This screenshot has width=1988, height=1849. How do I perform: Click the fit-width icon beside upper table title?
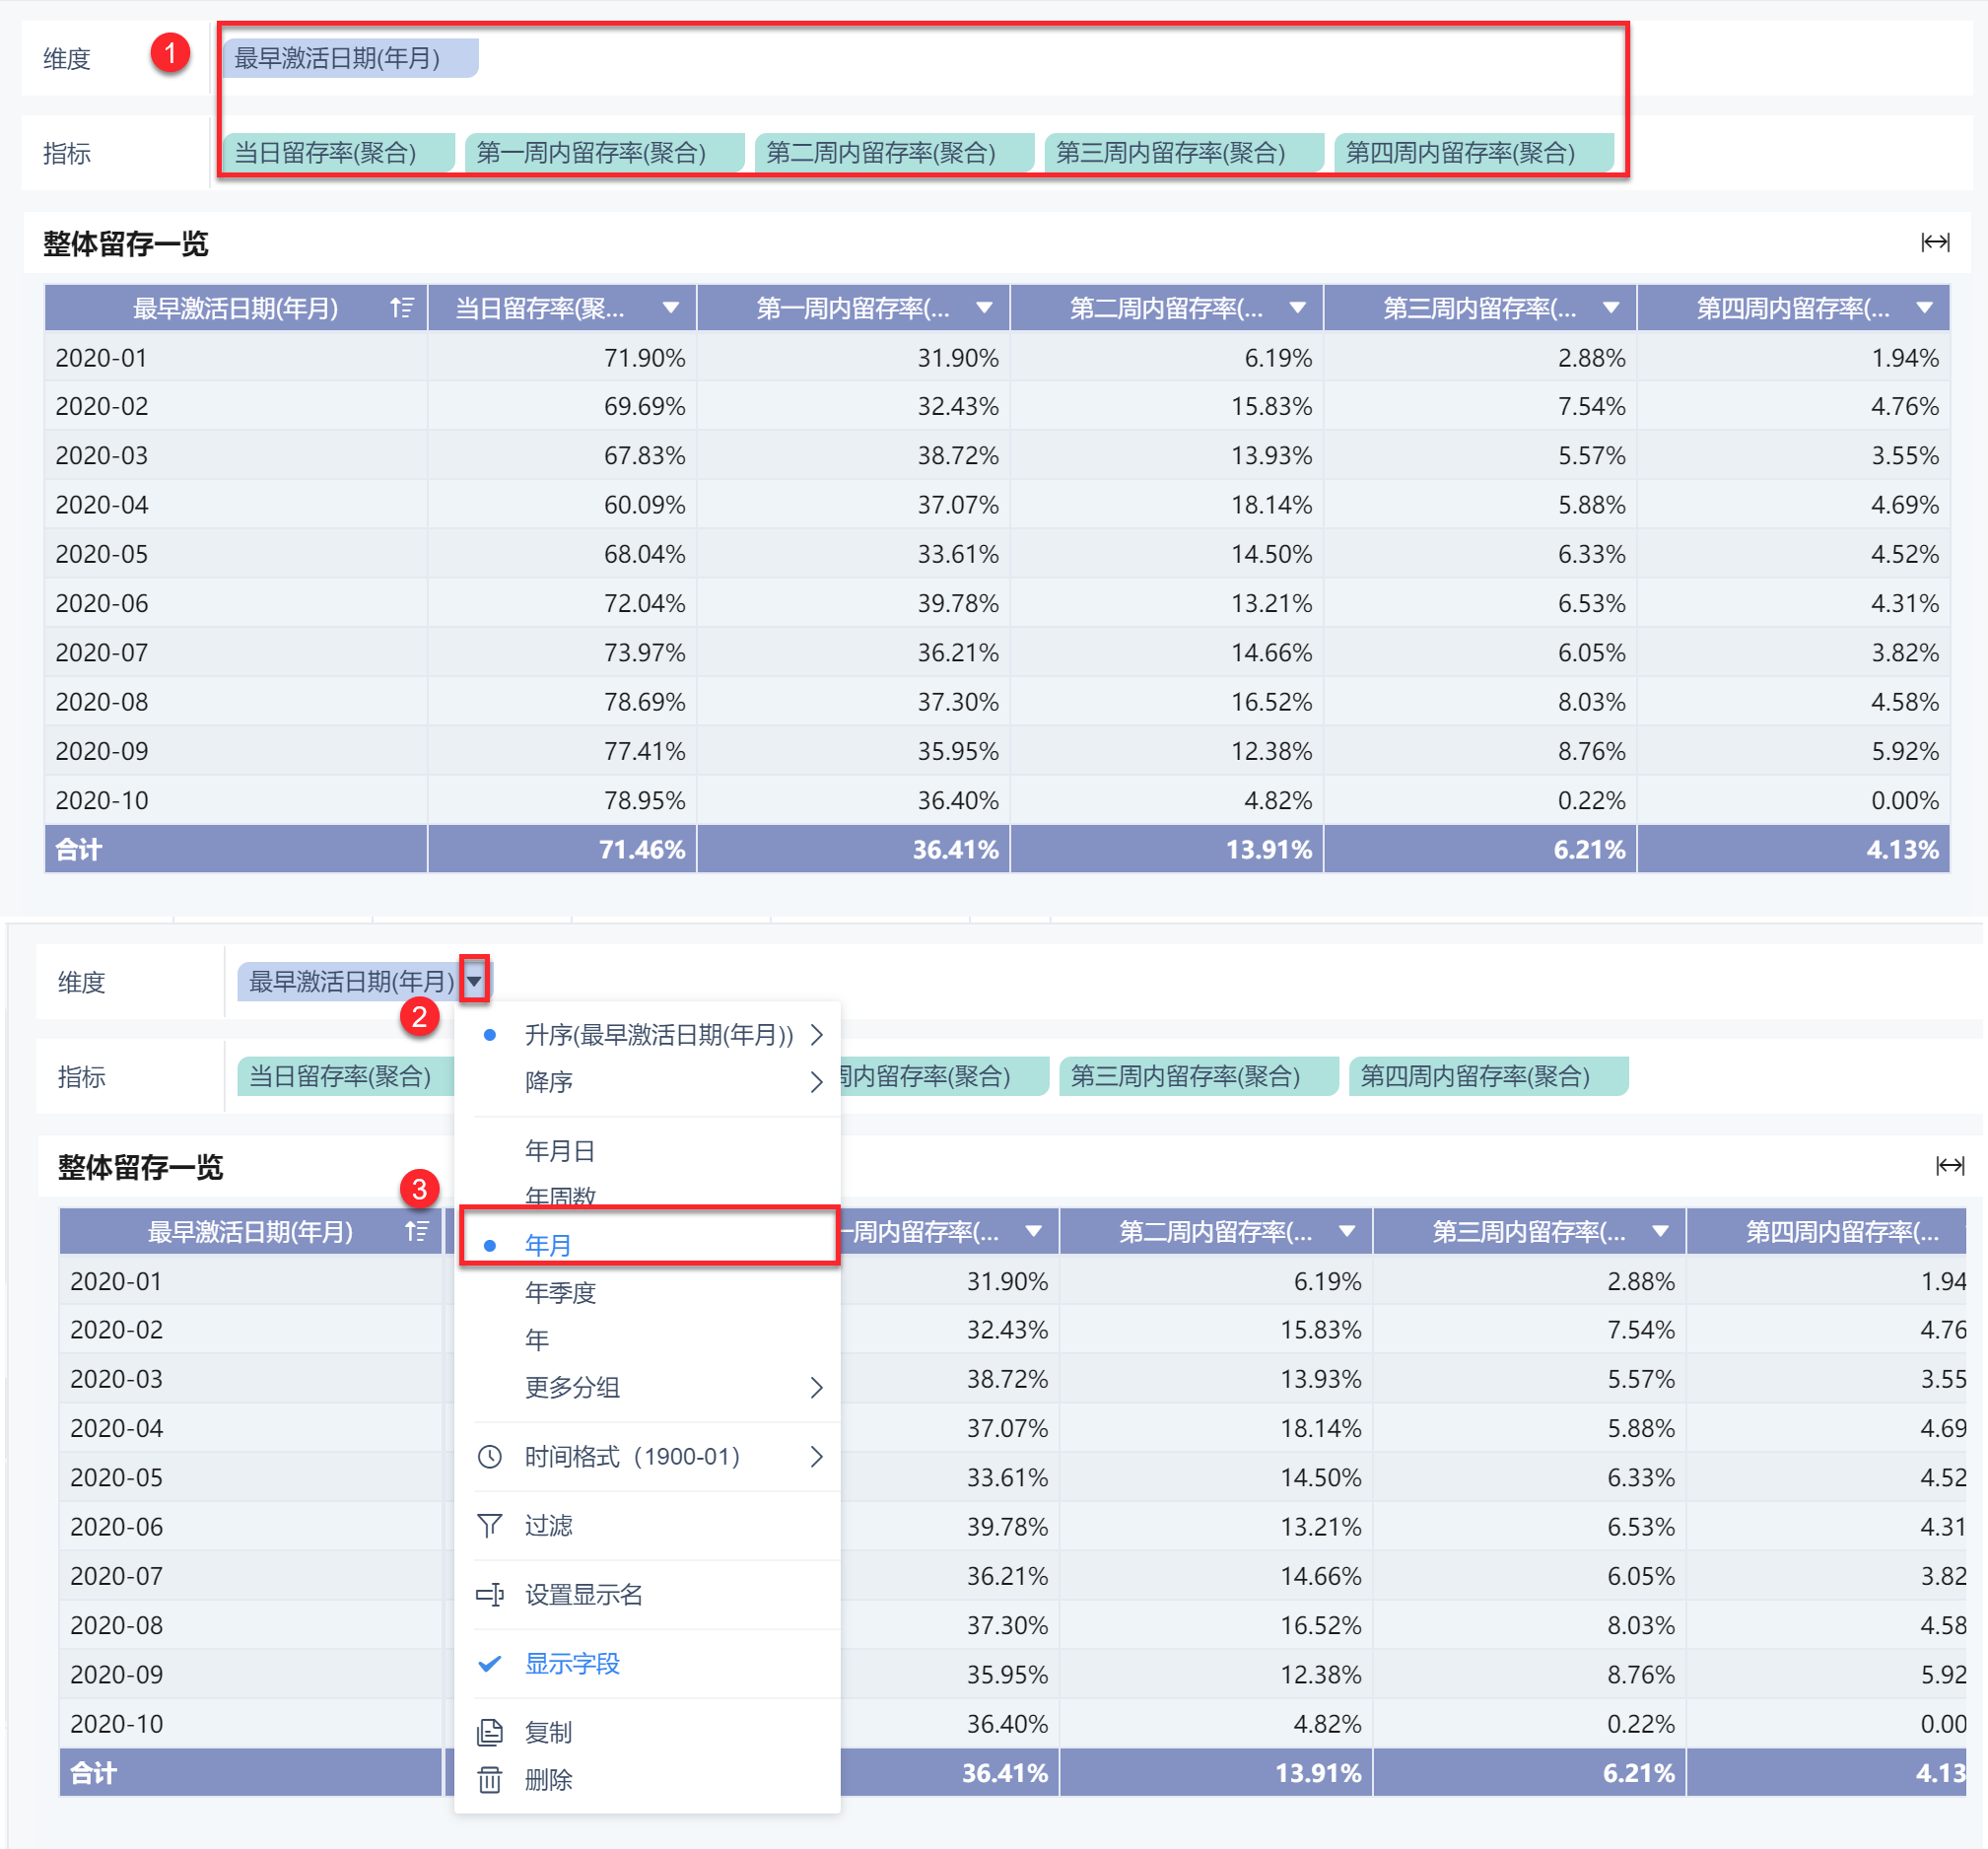1934,242
